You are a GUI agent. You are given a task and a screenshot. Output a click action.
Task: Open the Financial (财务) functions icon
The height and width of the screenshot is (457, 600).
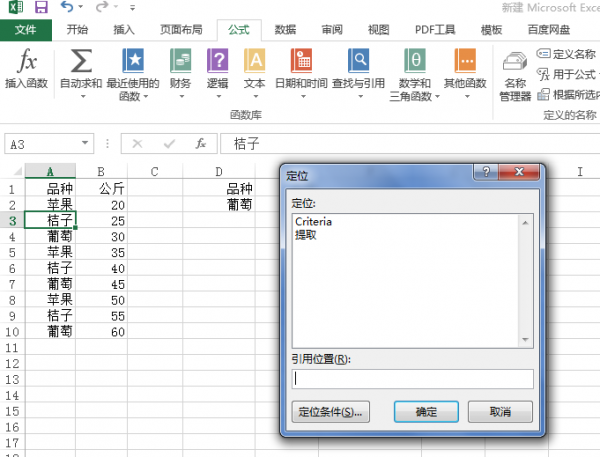(181, 60)
